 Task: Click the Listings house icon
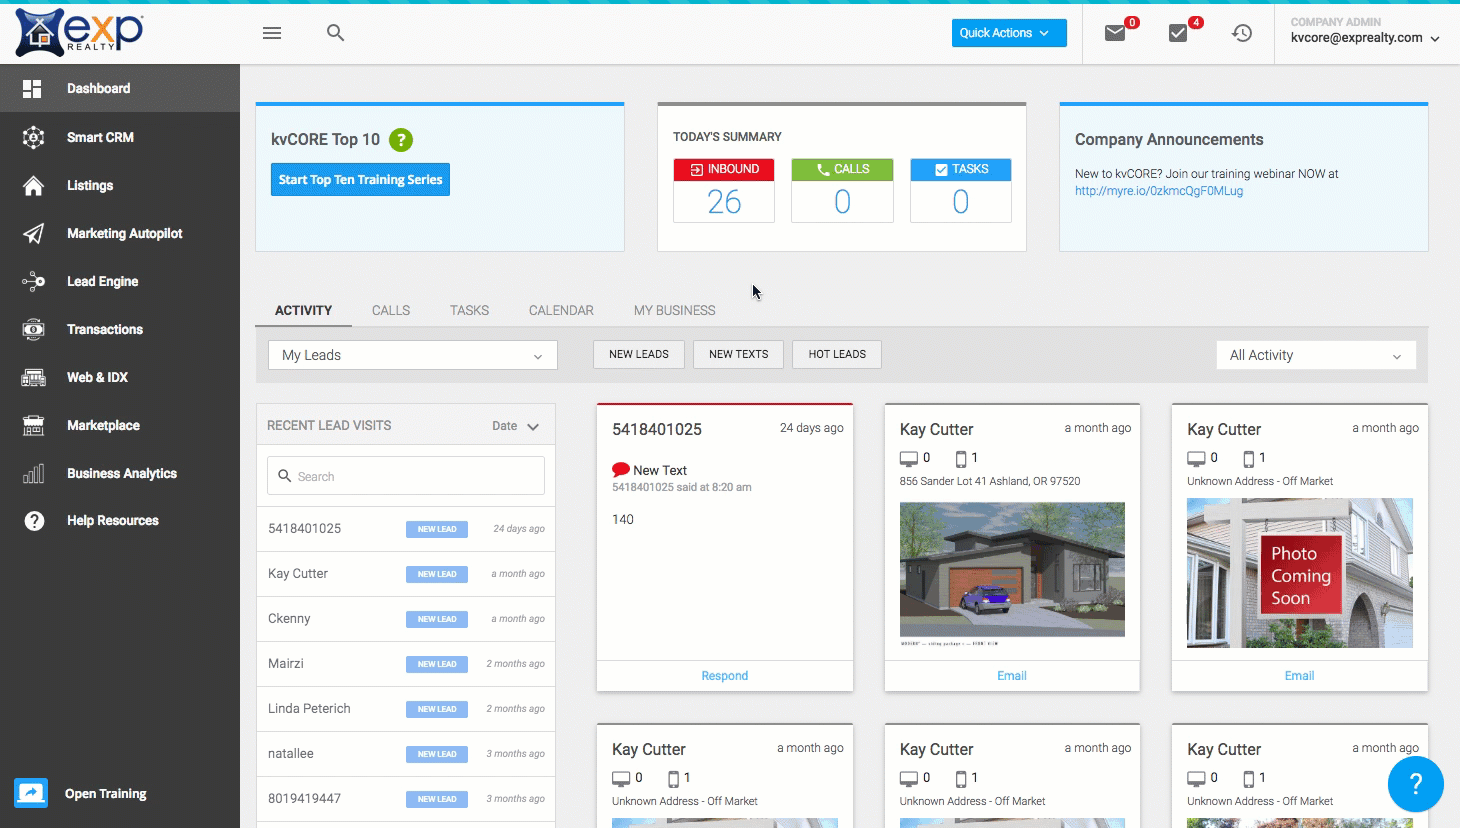pyautogui.click(x=33, y=185)
